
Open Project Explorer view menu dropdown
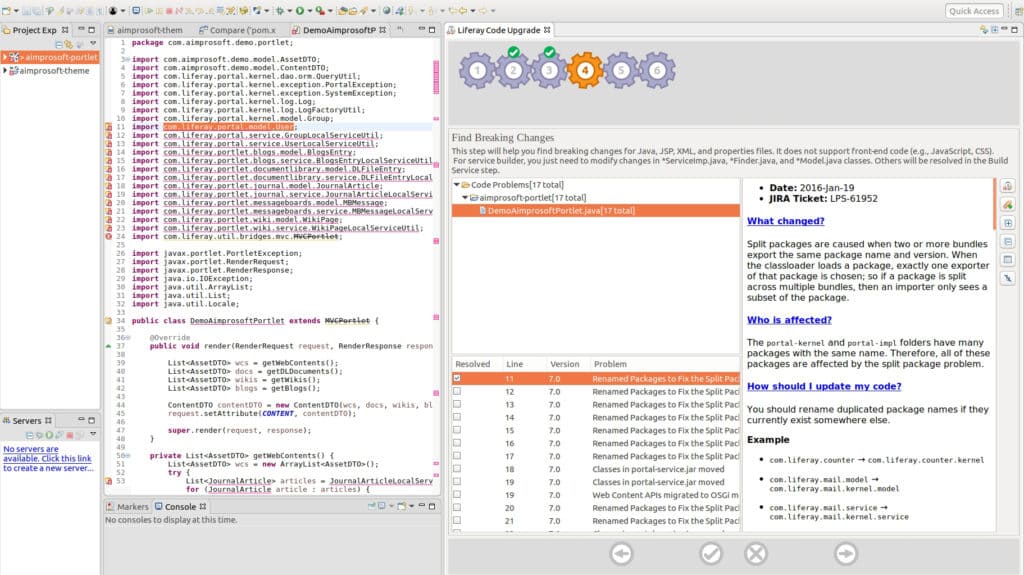pos(93,44)
